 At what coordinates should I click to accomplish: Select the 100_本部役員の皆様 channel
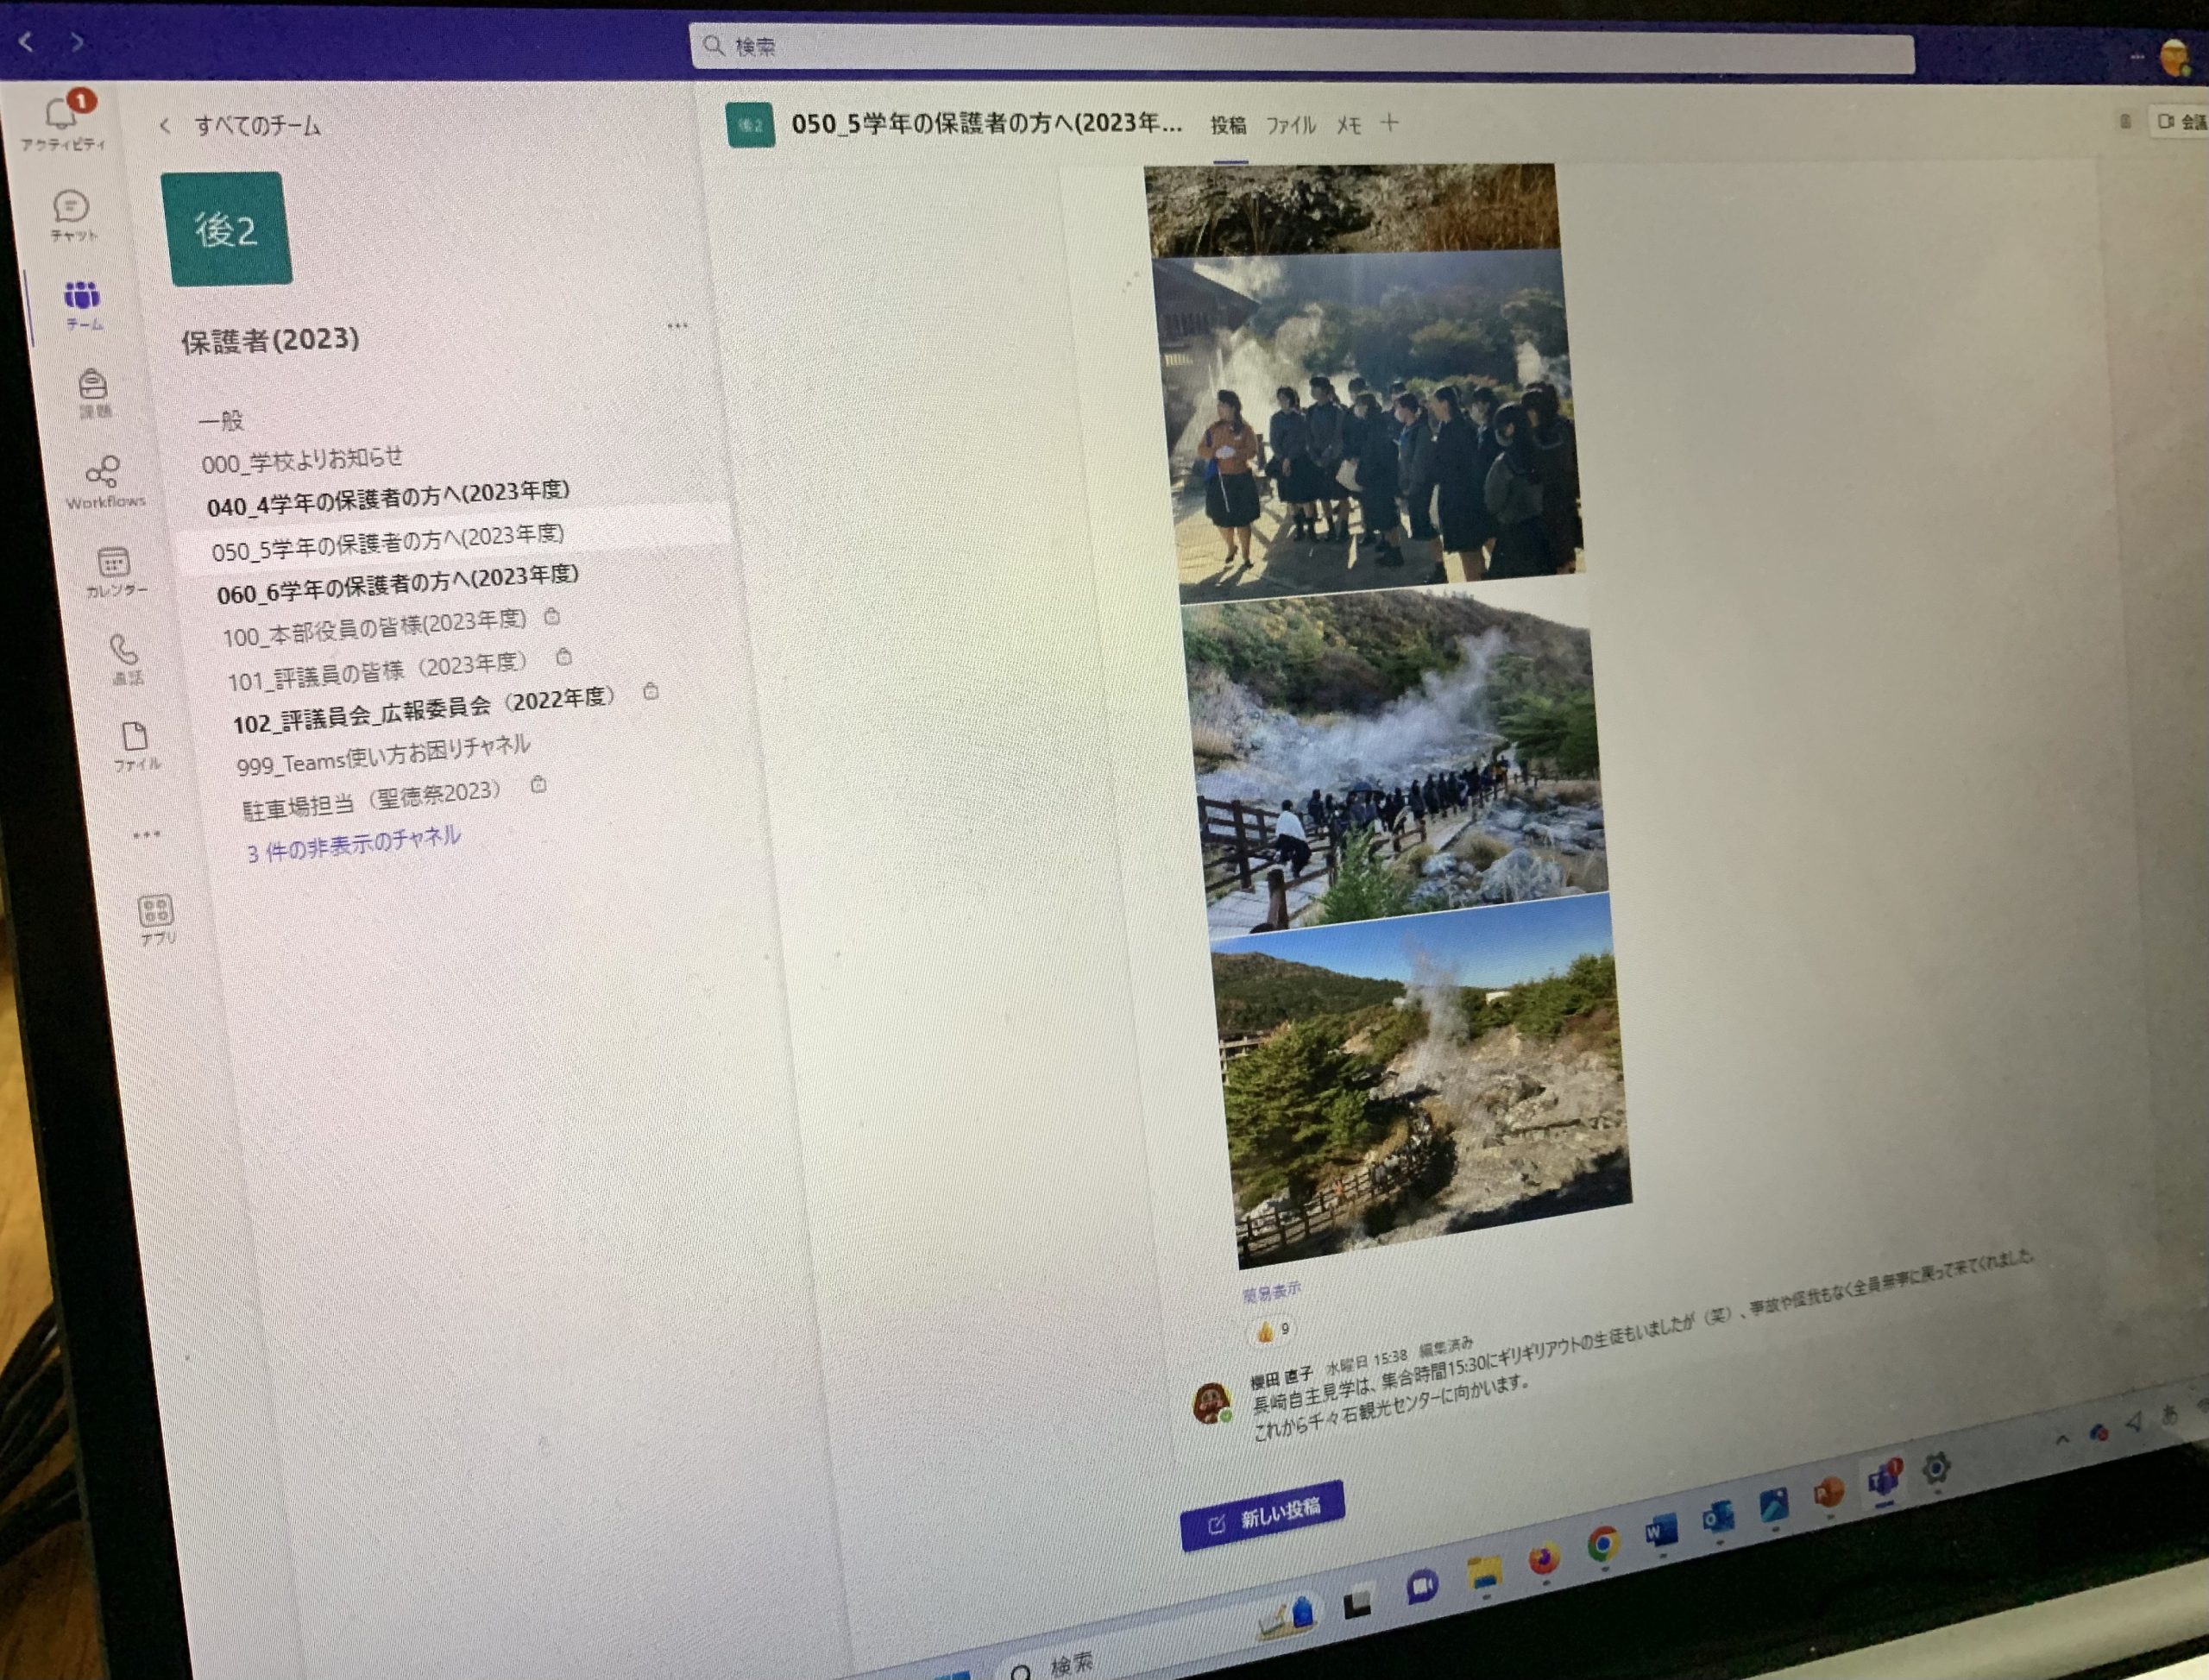coord(374,627)
